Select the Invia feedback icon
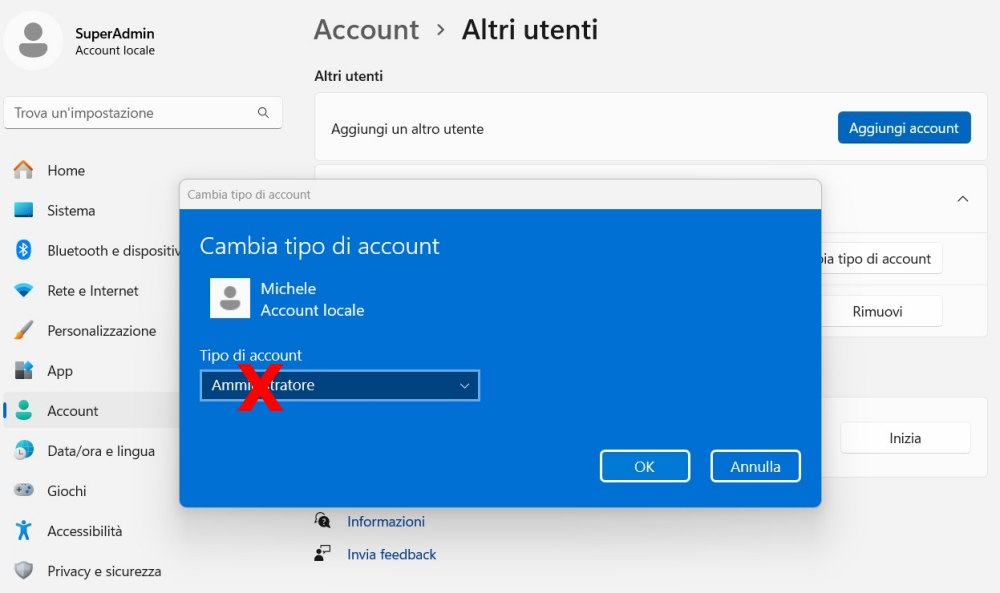The width and height of the screenshot is (1000, 593). [322, 553]
